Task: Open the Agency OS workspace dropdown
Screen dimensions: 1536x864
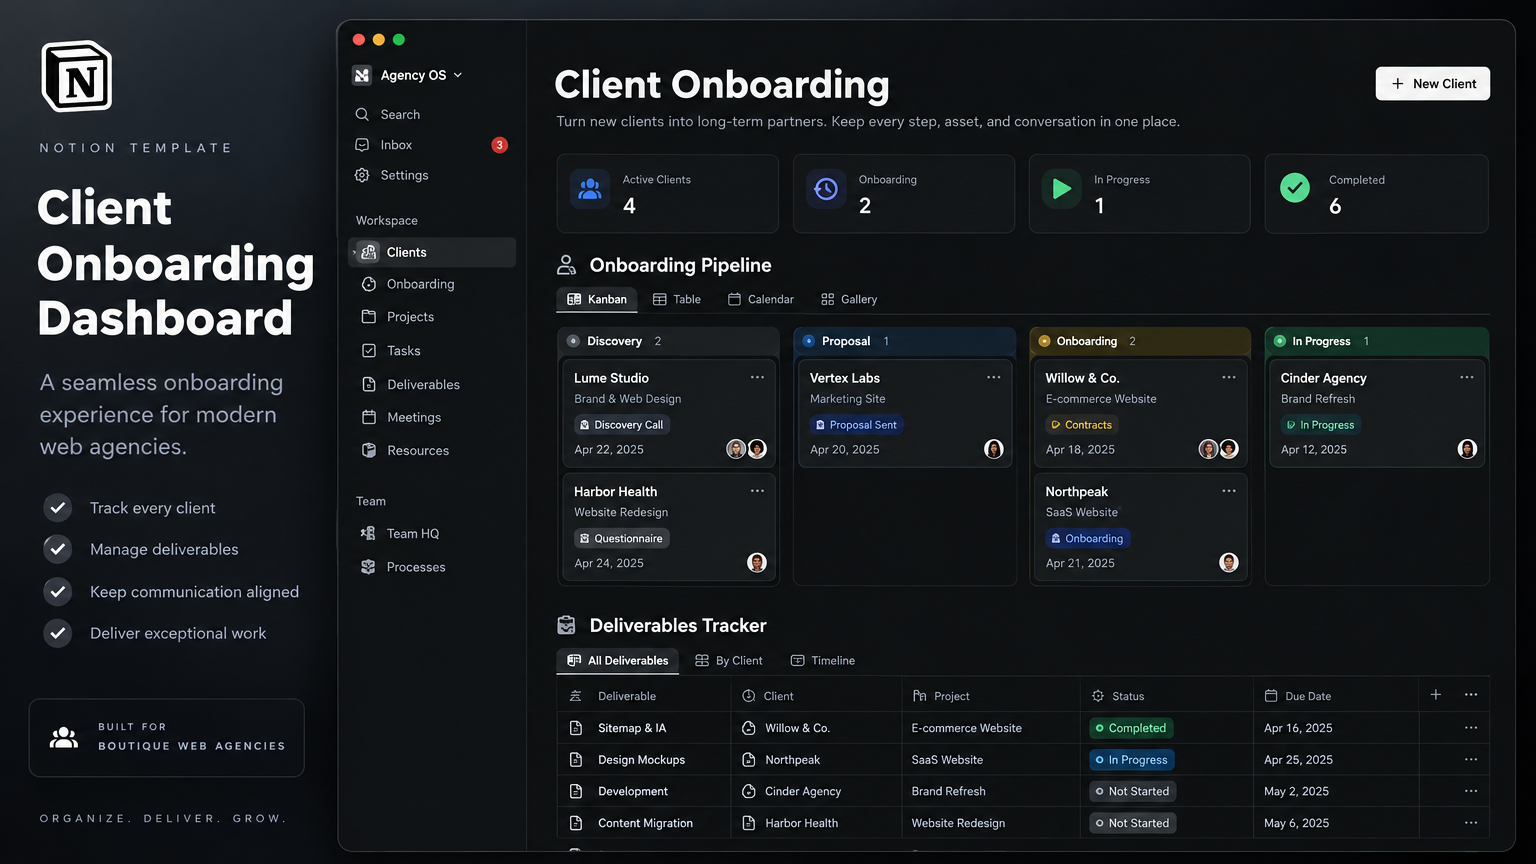Action: (x=408, y=75)
